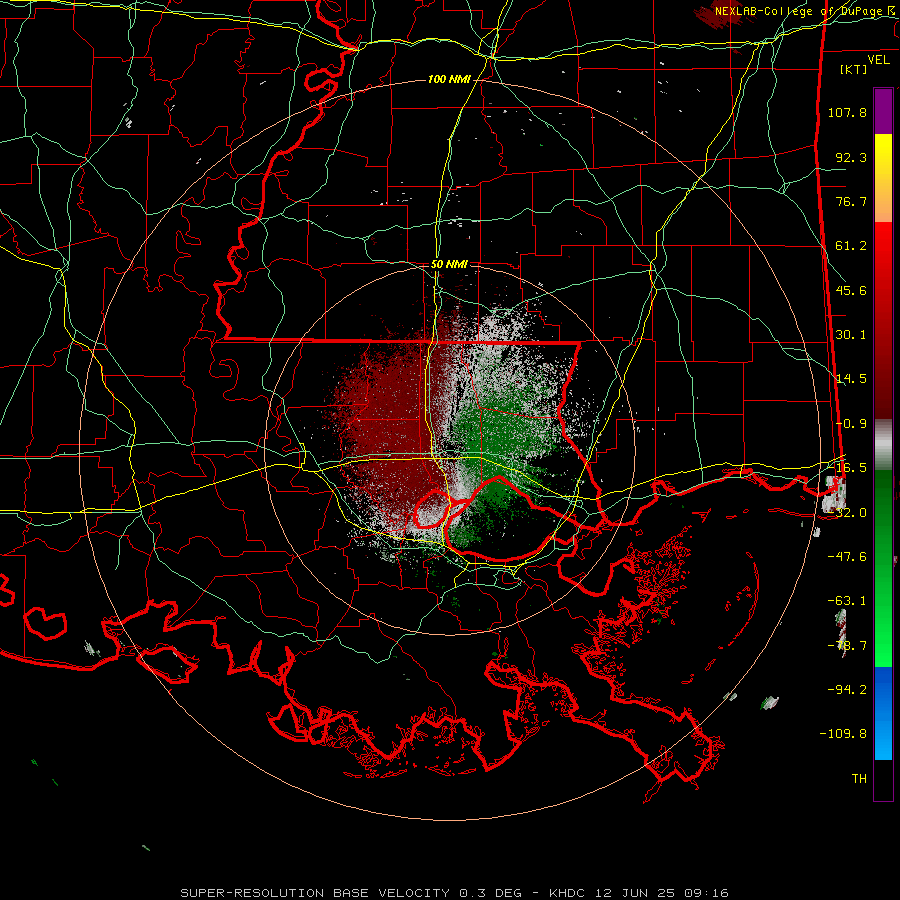Select the 107.8 velocity scale value
The height and width of the screenshot is (900, 900).
(847, 112)
